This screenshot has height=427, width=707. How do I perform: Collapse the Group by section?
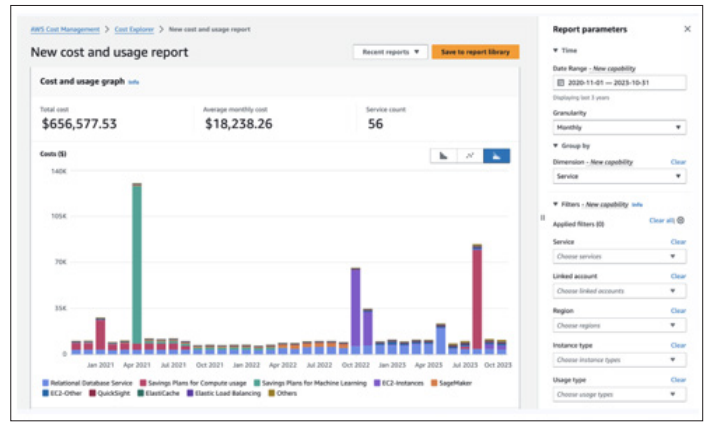[556, 146]
